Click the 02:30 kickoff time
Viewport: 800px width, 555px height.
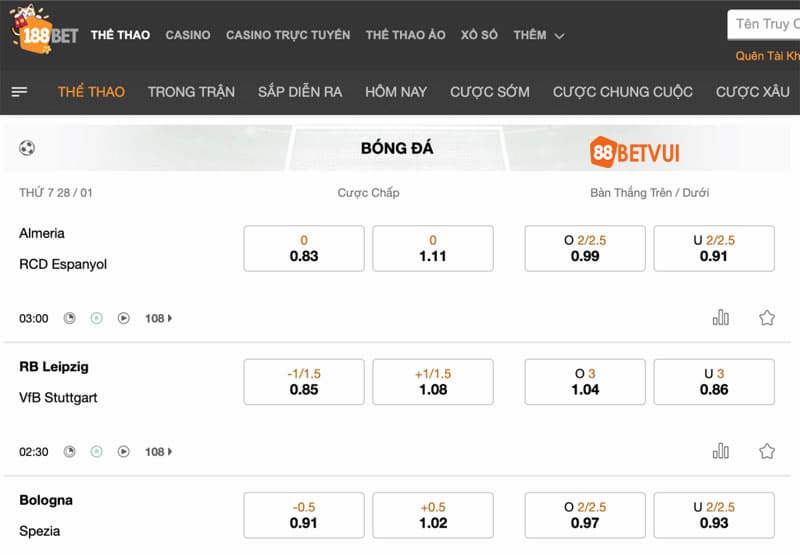coord(34,451)
